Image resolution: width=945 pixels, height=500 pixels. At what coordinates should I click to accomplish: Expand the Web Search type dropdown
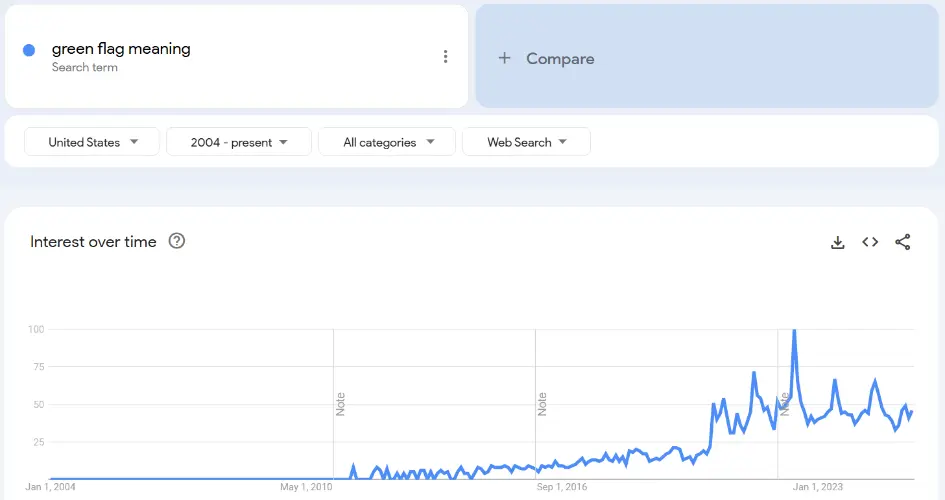coord(526,142)
